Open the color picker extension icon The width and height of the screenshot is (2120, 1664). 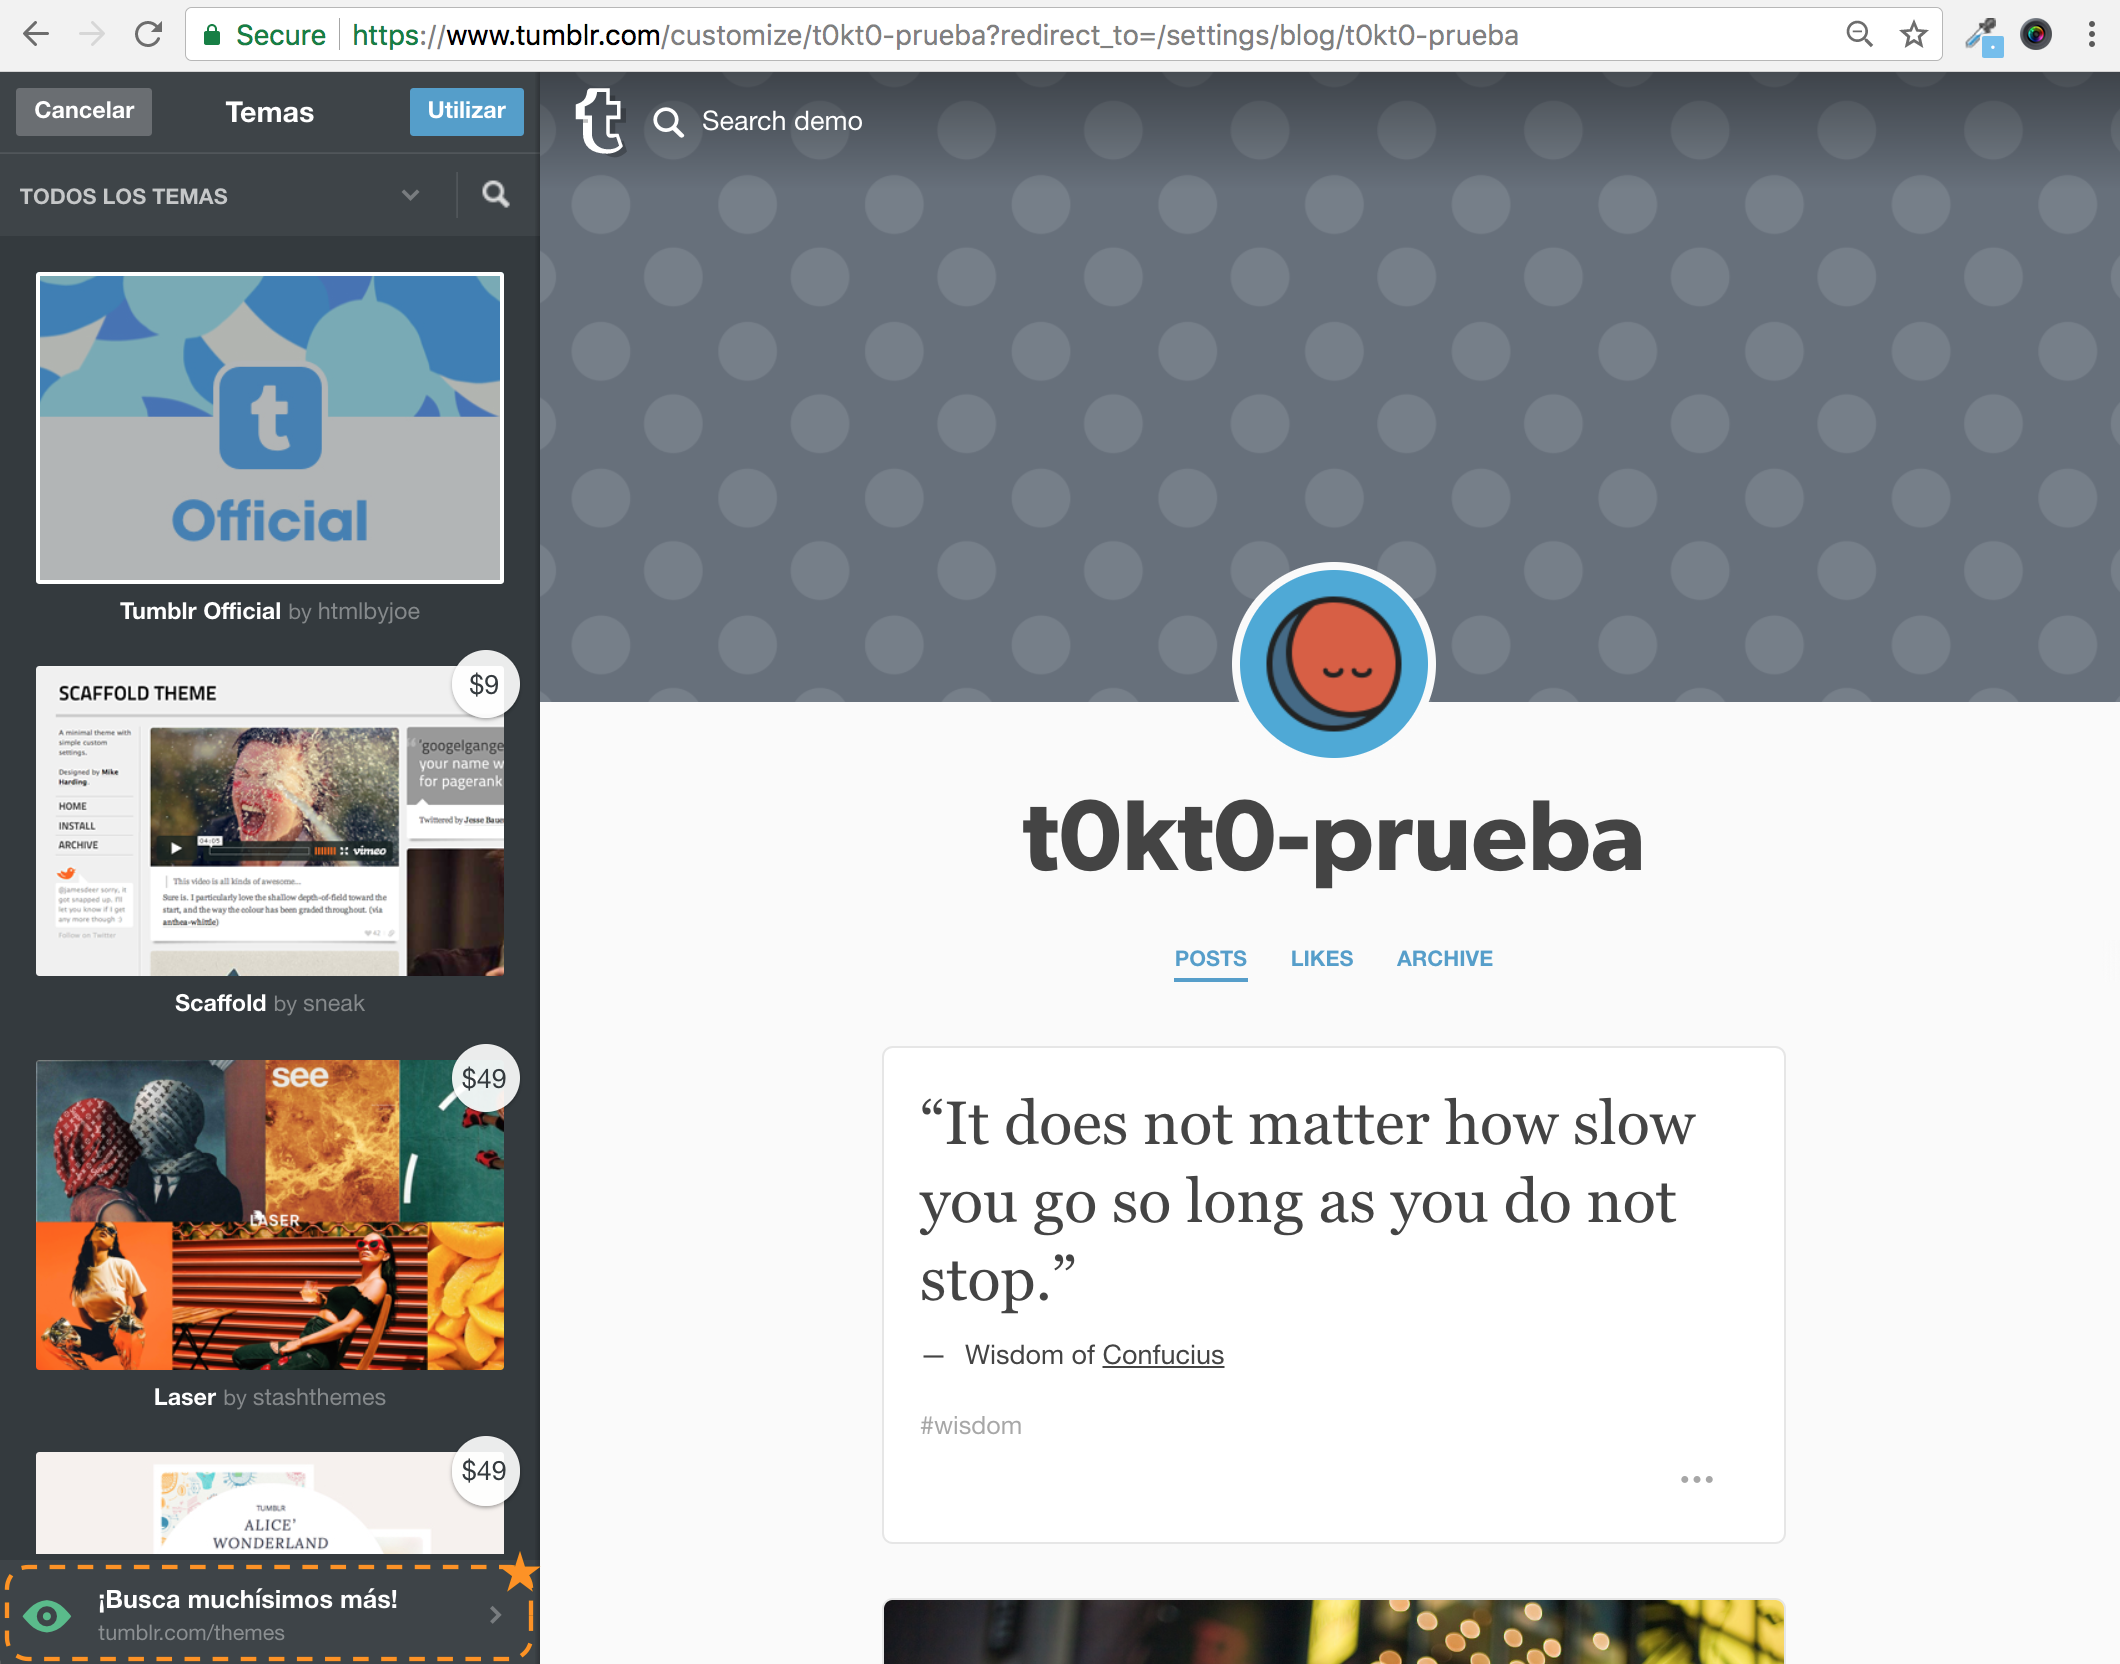[x=1984, y=36]
